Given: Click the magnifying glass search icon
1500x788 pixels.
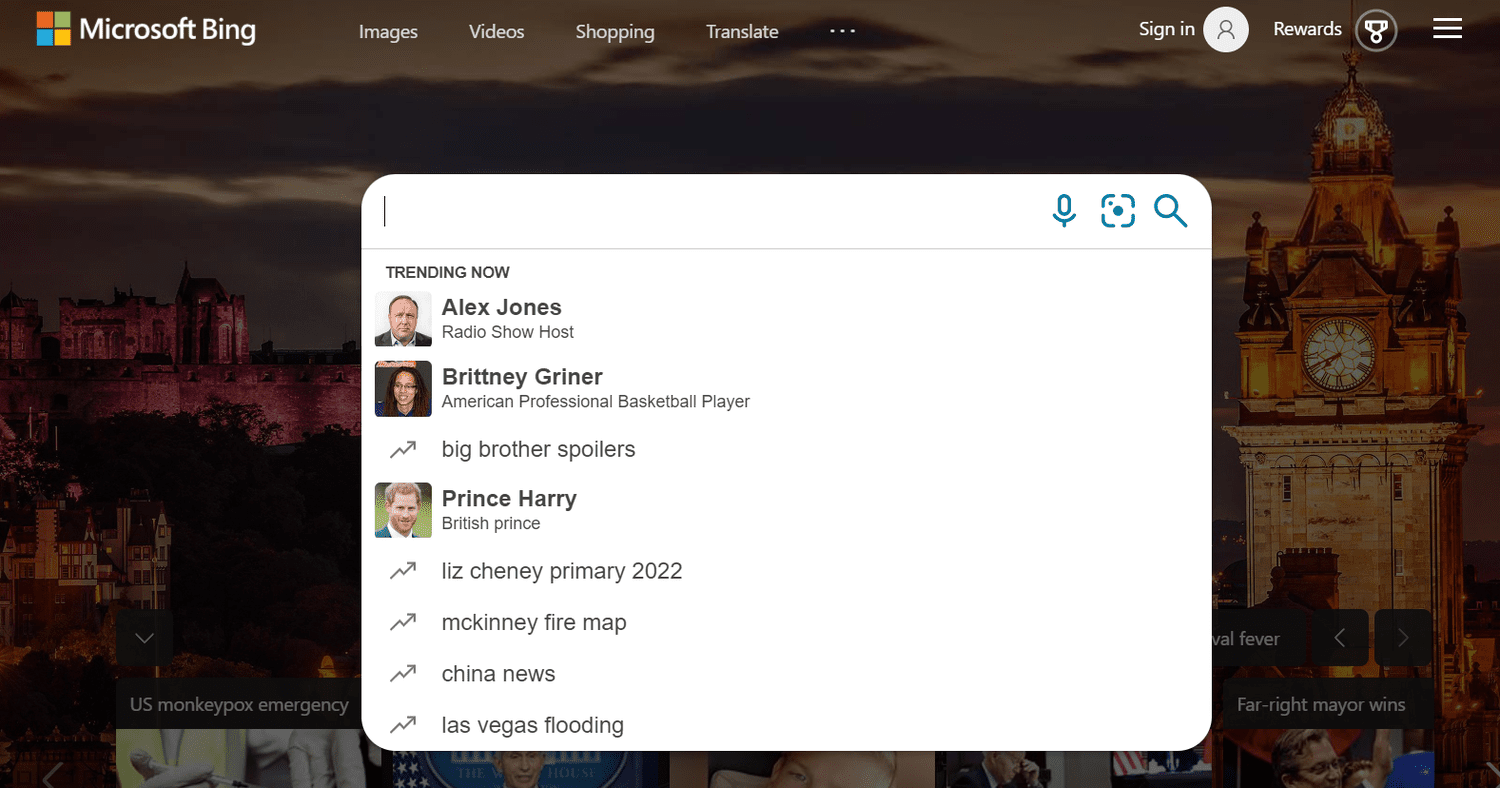Looking at the screenshot, I should coord(1170,211).
